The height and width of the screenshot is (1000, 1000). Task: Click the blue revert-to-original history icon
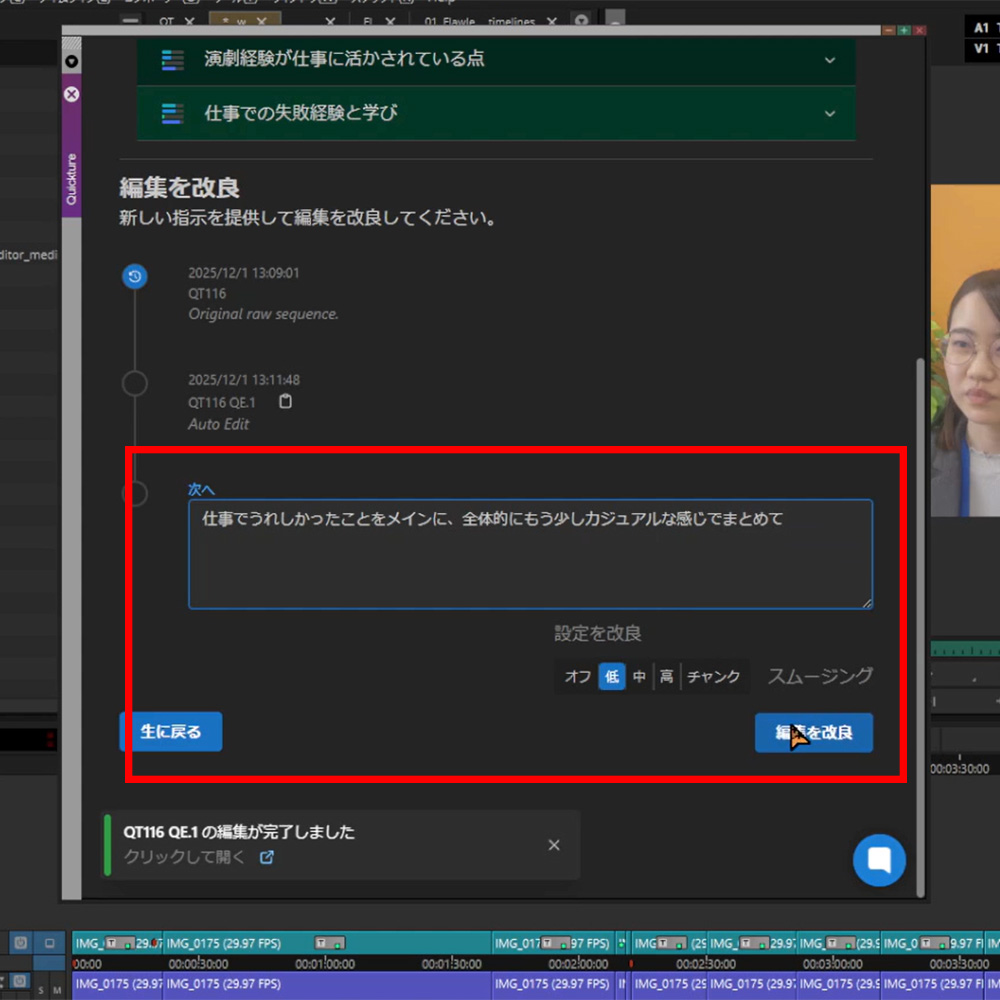135,276
